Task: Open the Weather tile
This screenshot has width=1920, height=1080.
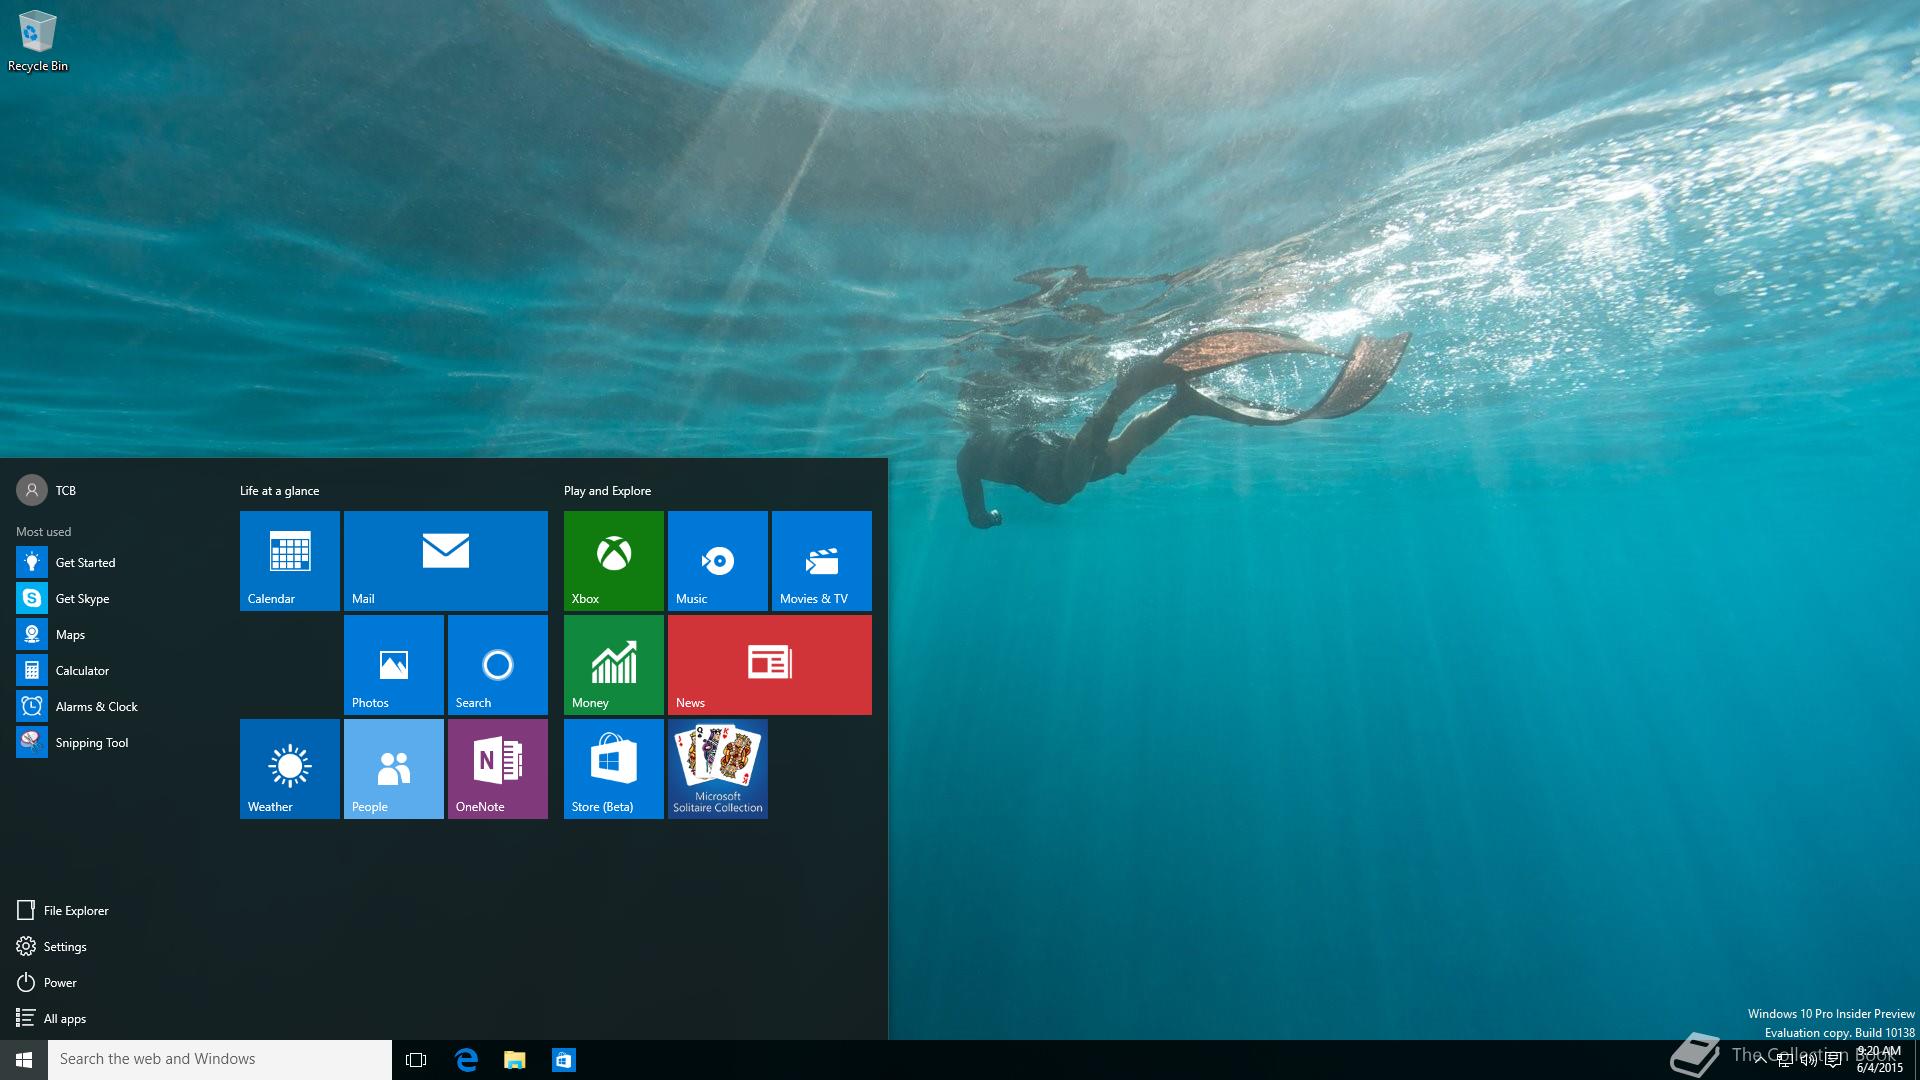Action: [x=290, y=769]
